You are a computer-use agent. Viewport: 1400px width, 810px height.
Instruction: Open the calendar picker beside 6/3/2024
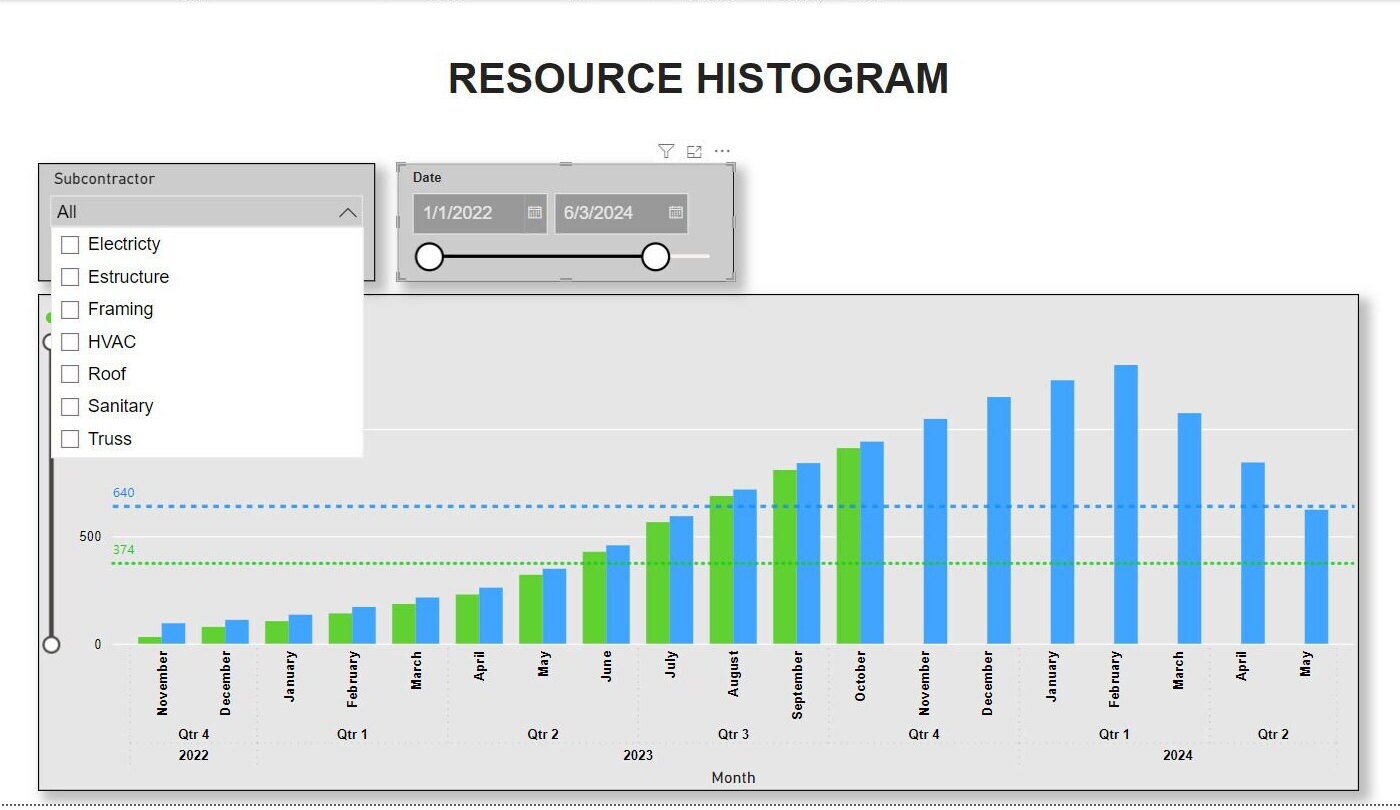click(x=675, y=212)
